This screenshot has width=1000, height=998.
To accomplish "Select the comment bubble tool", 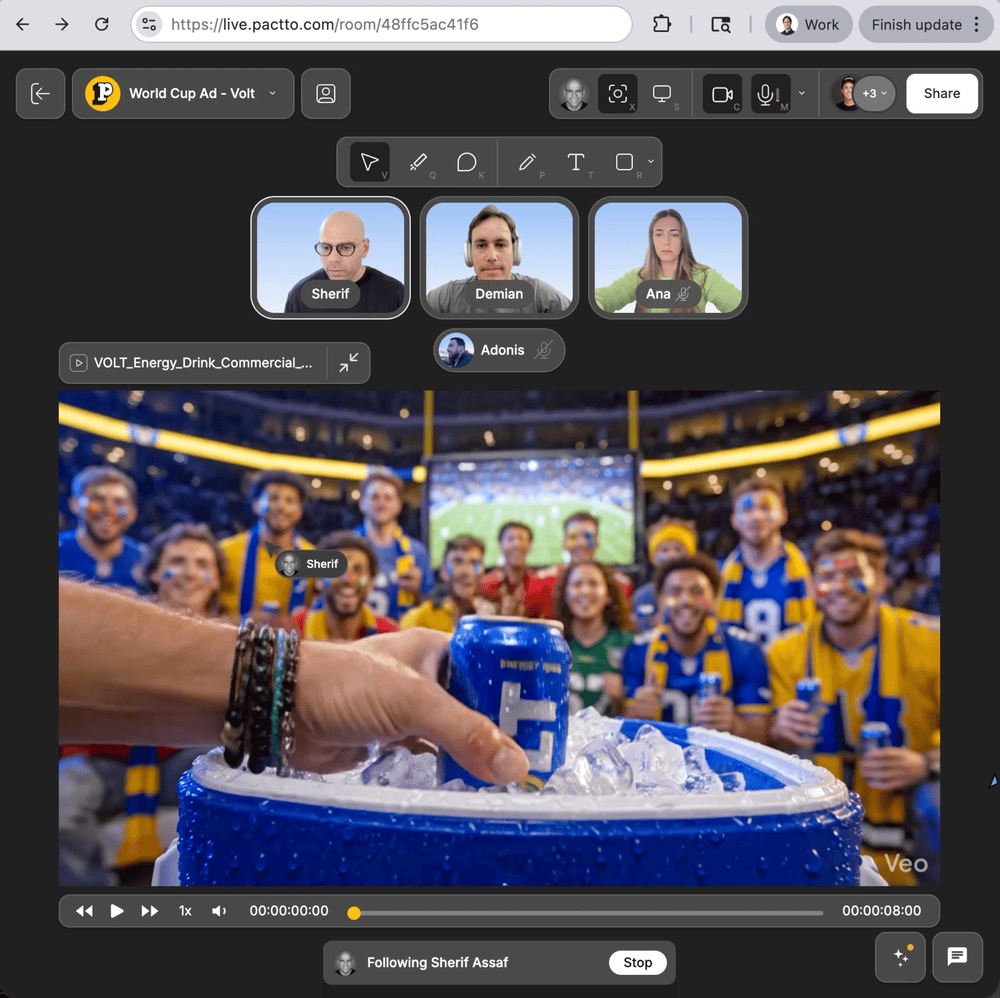I will pyautogui.click(x=467, y=162).
